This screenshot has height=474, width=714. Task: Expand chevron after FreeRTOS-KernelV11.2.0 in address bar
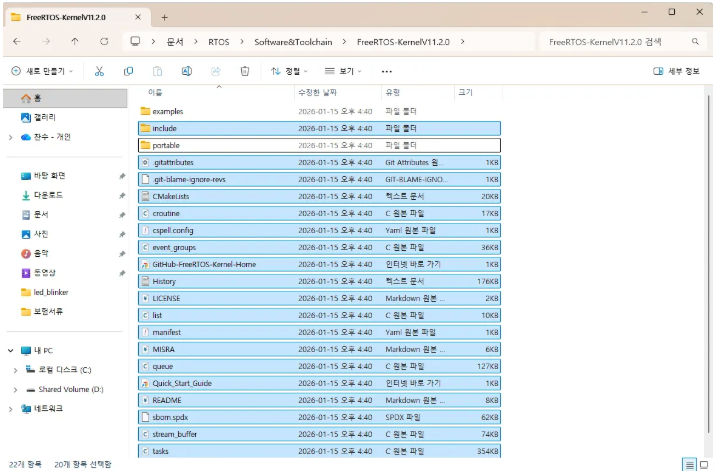point(463,41)
